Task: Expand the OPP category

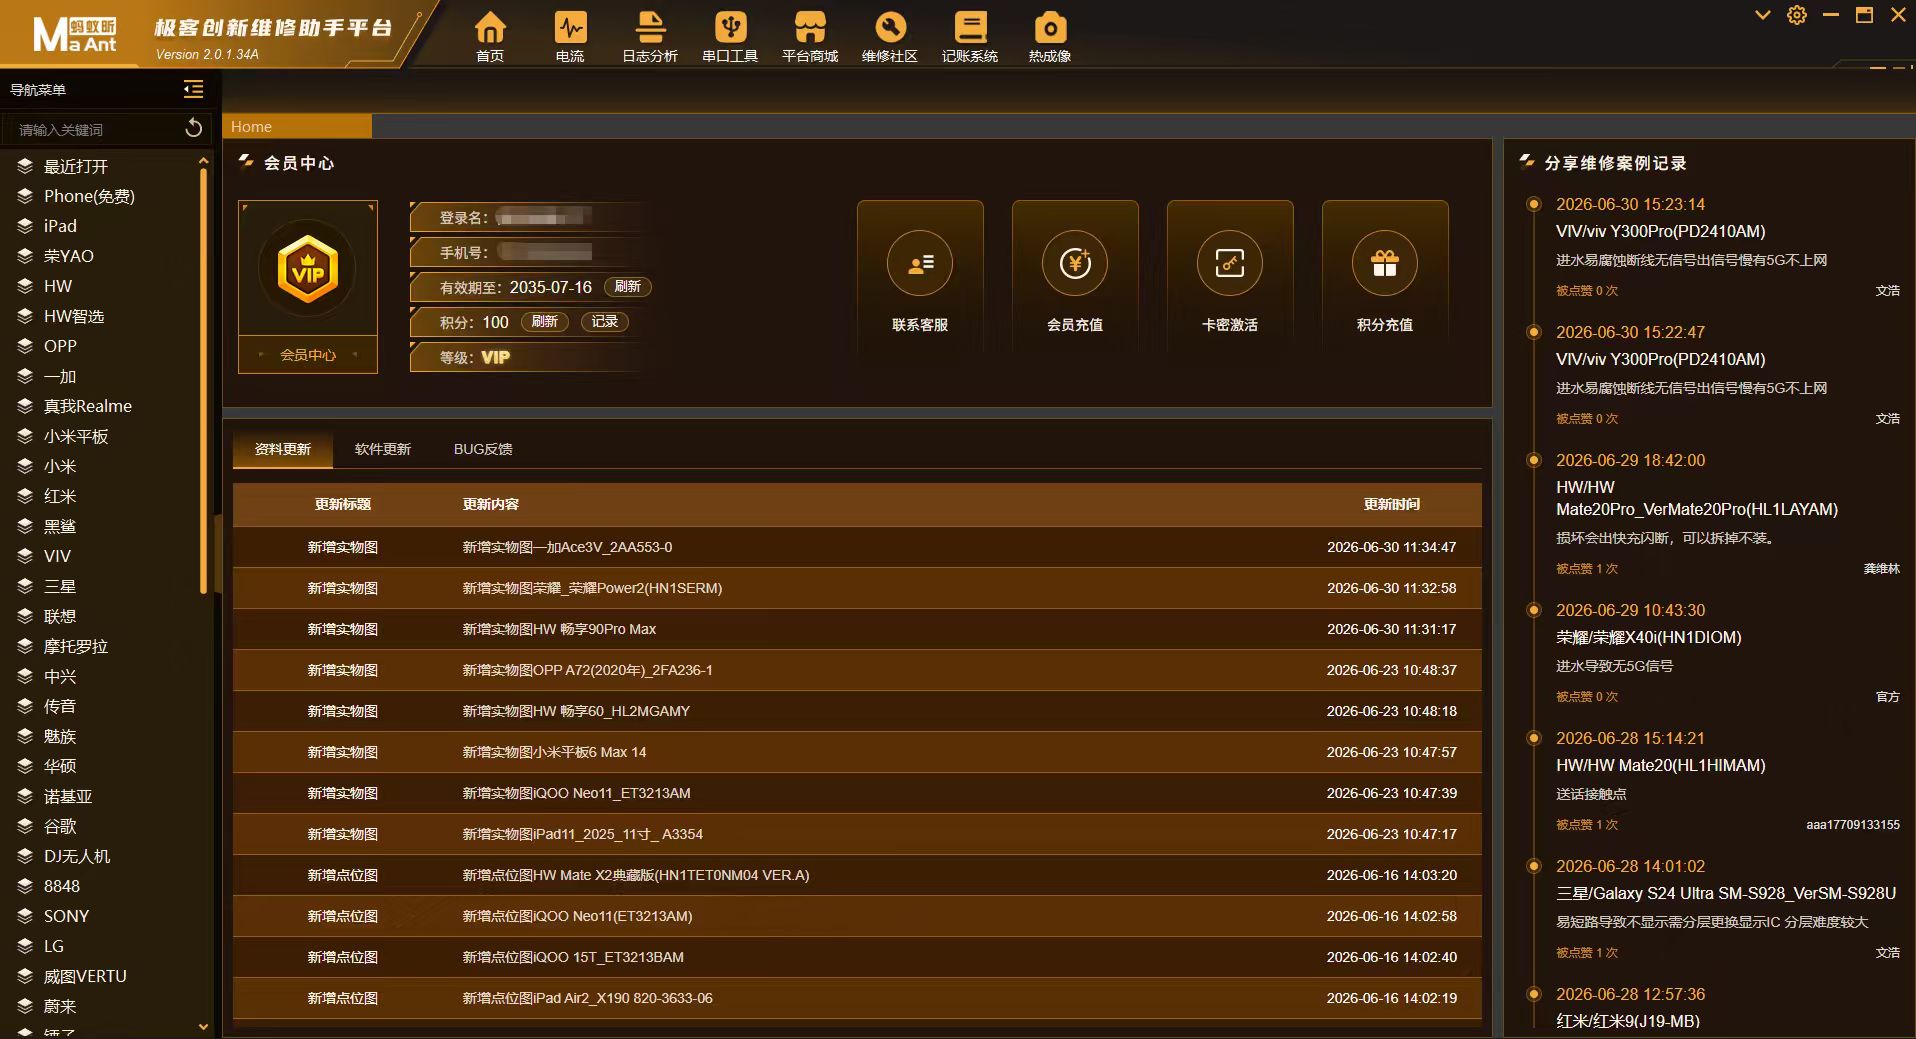Action: point(60,346)
